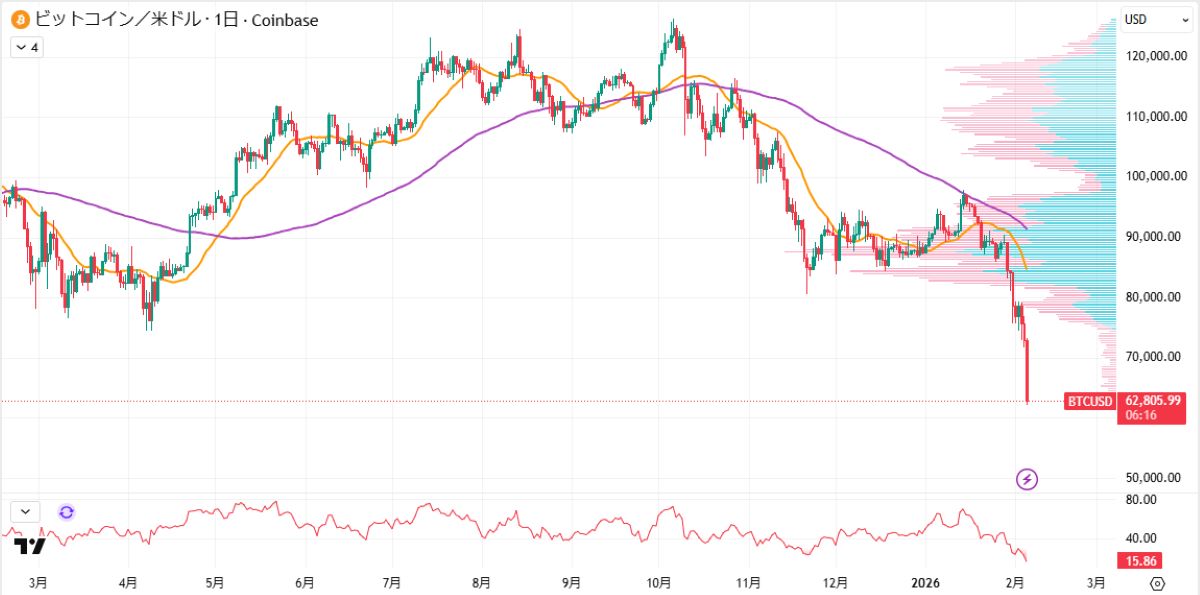Expand the collapsed indicator legend showing 4
1200x595 pixels.
pyautogui.click(x=26, y=47)
